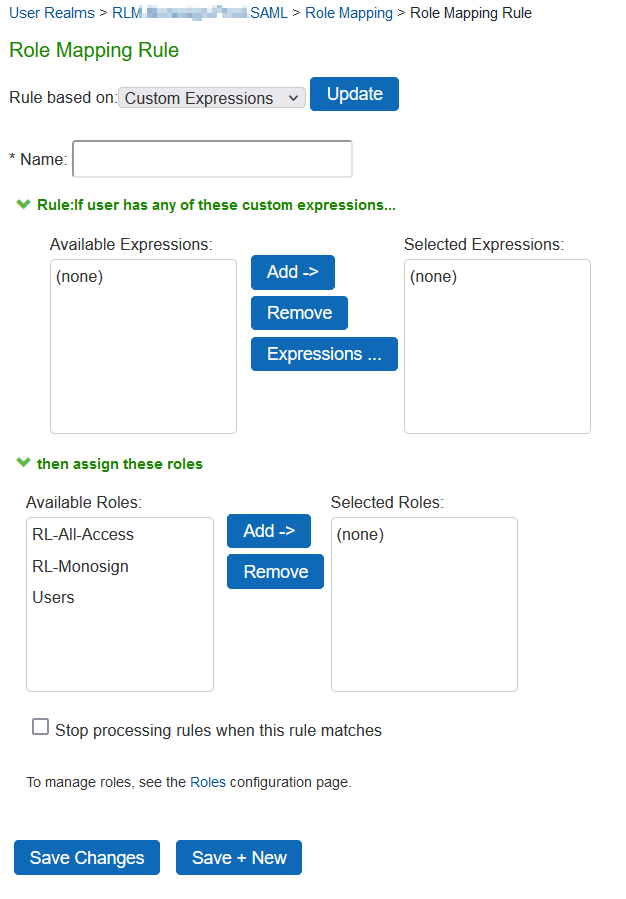Open the 'Rule based on' dropdown
The image size is (626, 899).
(212, 98)
